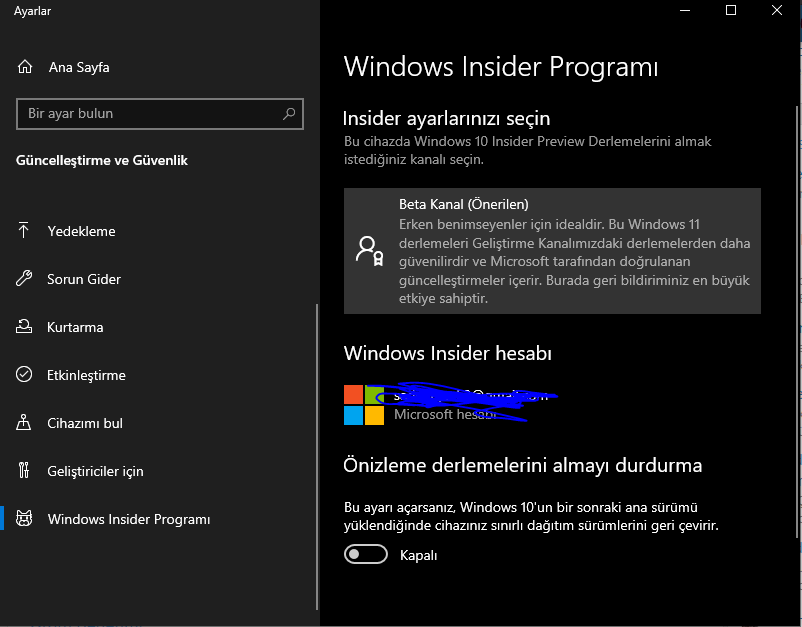Select Kurtarma in the sidebar
802x627 pixels.
(159, 327)
